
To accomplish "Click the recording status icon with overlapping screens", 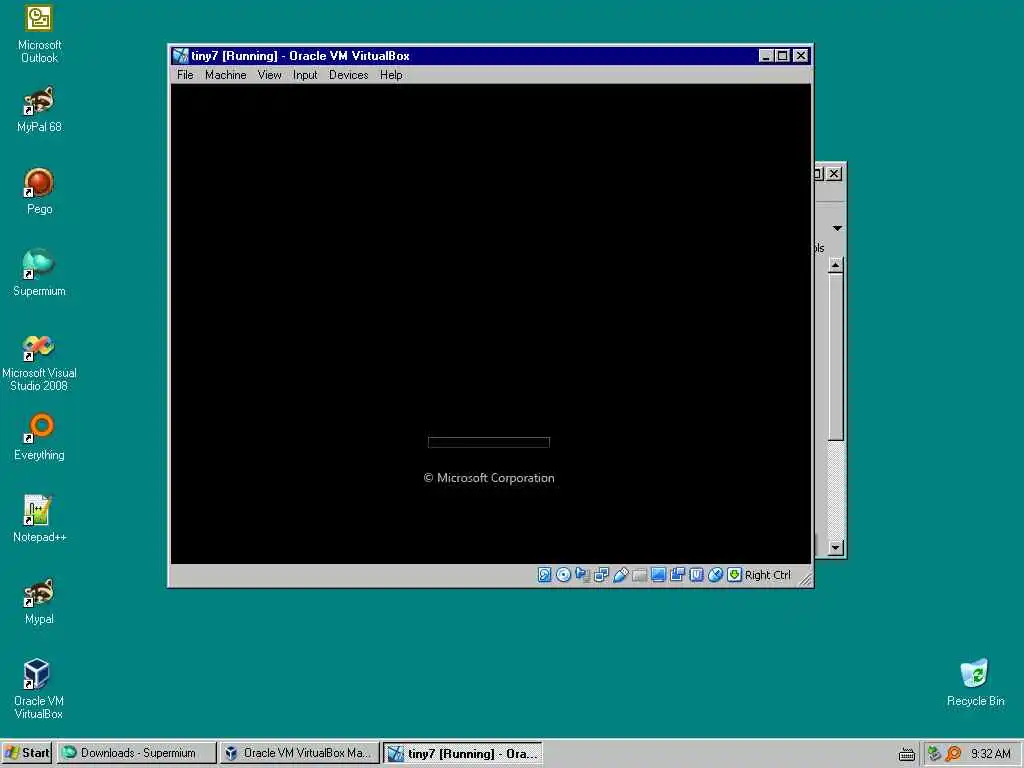I will tap(677, 575).
